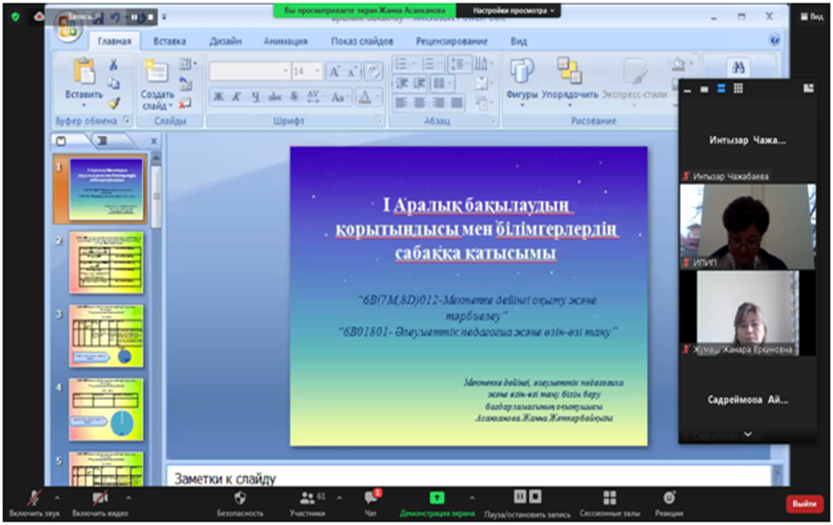Screen dimensions: 833x525
Task: Switch to the Вставка ribbon tab
Action: (x=170, y=41)
